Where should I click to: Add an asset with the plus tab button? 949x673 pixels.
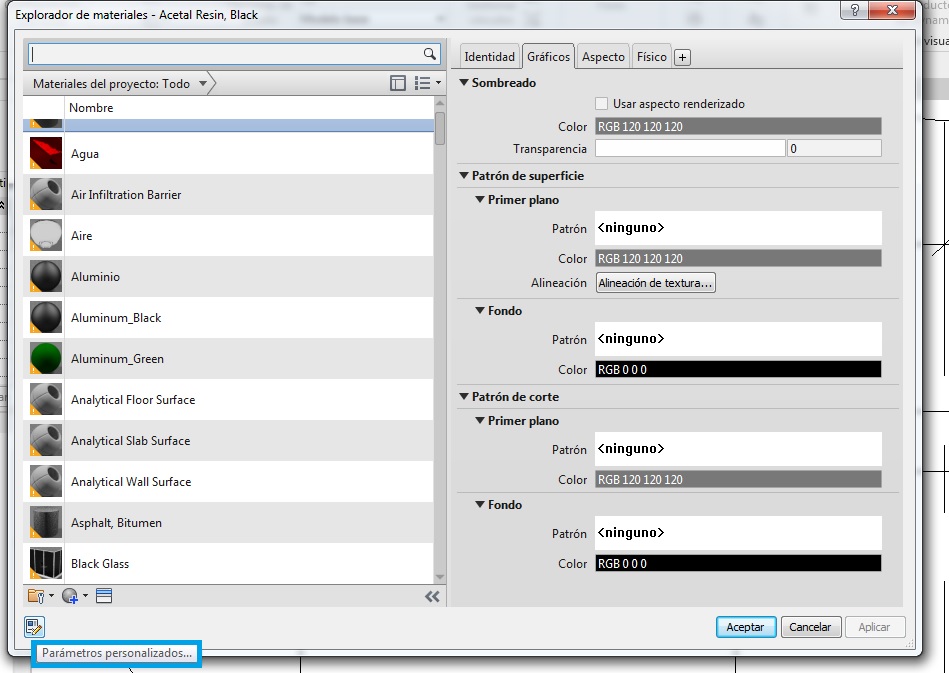682,58
